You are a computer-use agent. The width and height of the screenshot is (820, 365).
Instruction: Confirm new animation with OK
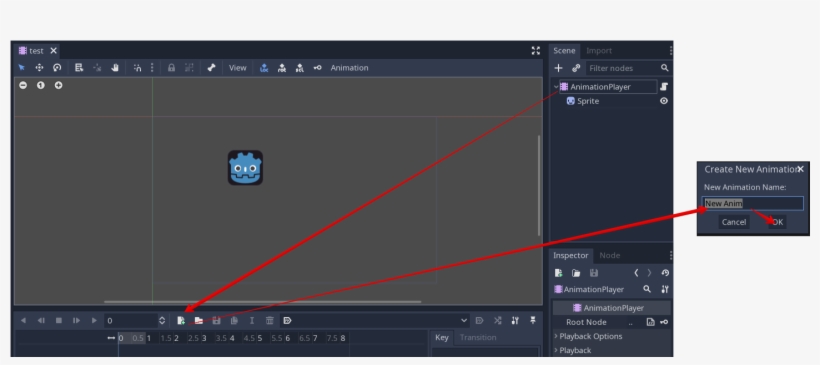pyautogui.click(x=777, y=222)
